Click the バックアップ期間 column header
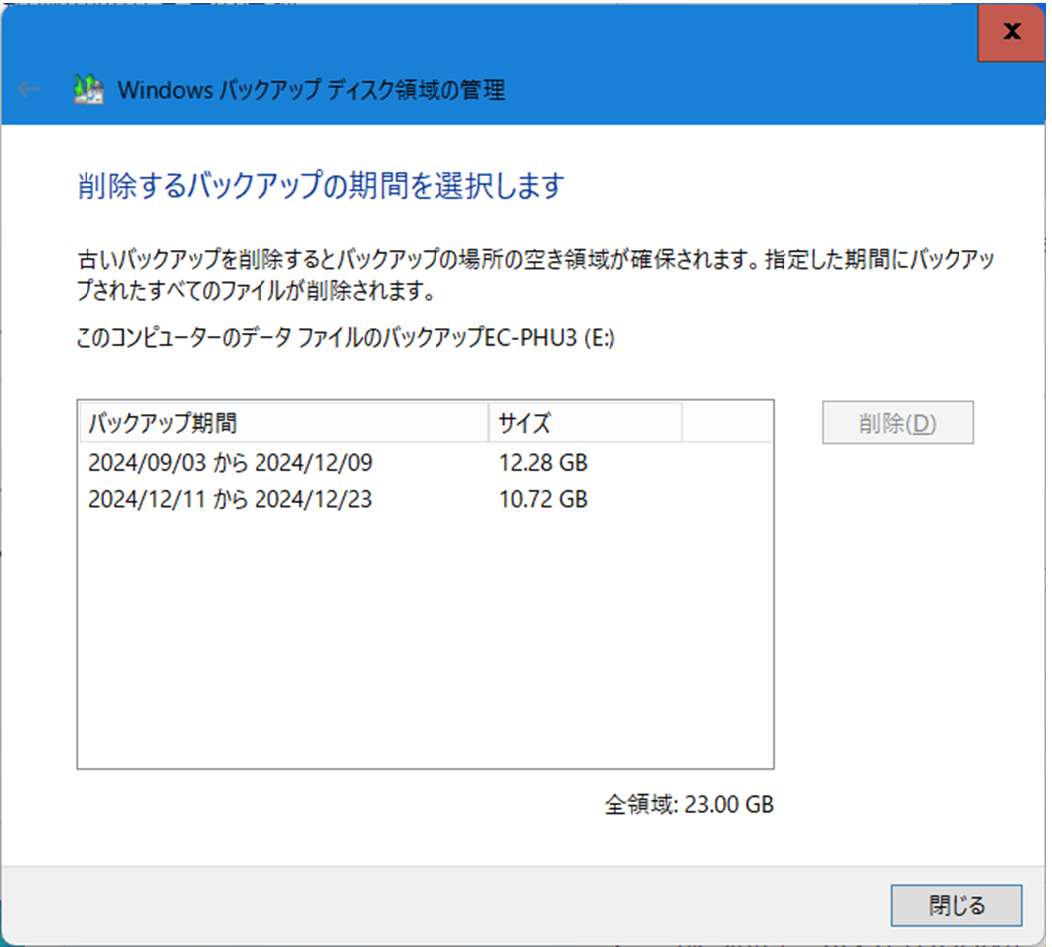The image size is (1052, 947). click(x=284, y=423)
